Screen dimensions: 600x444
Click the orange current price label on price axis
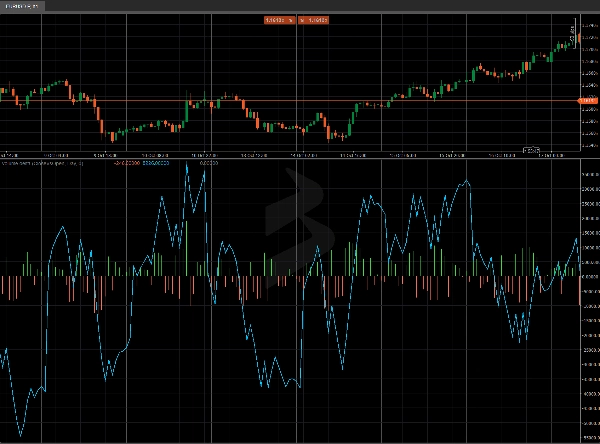click(589, 101)
